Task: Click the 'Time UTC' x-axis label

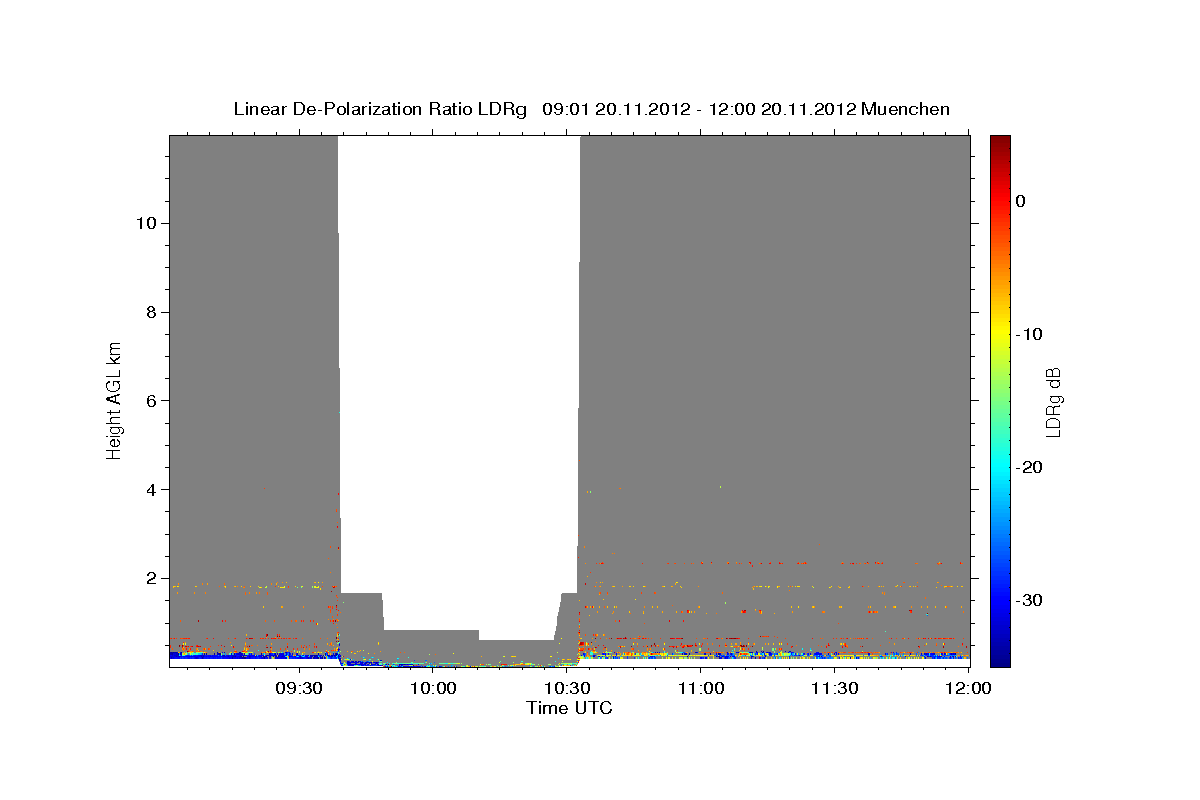Action: (569, 708)
